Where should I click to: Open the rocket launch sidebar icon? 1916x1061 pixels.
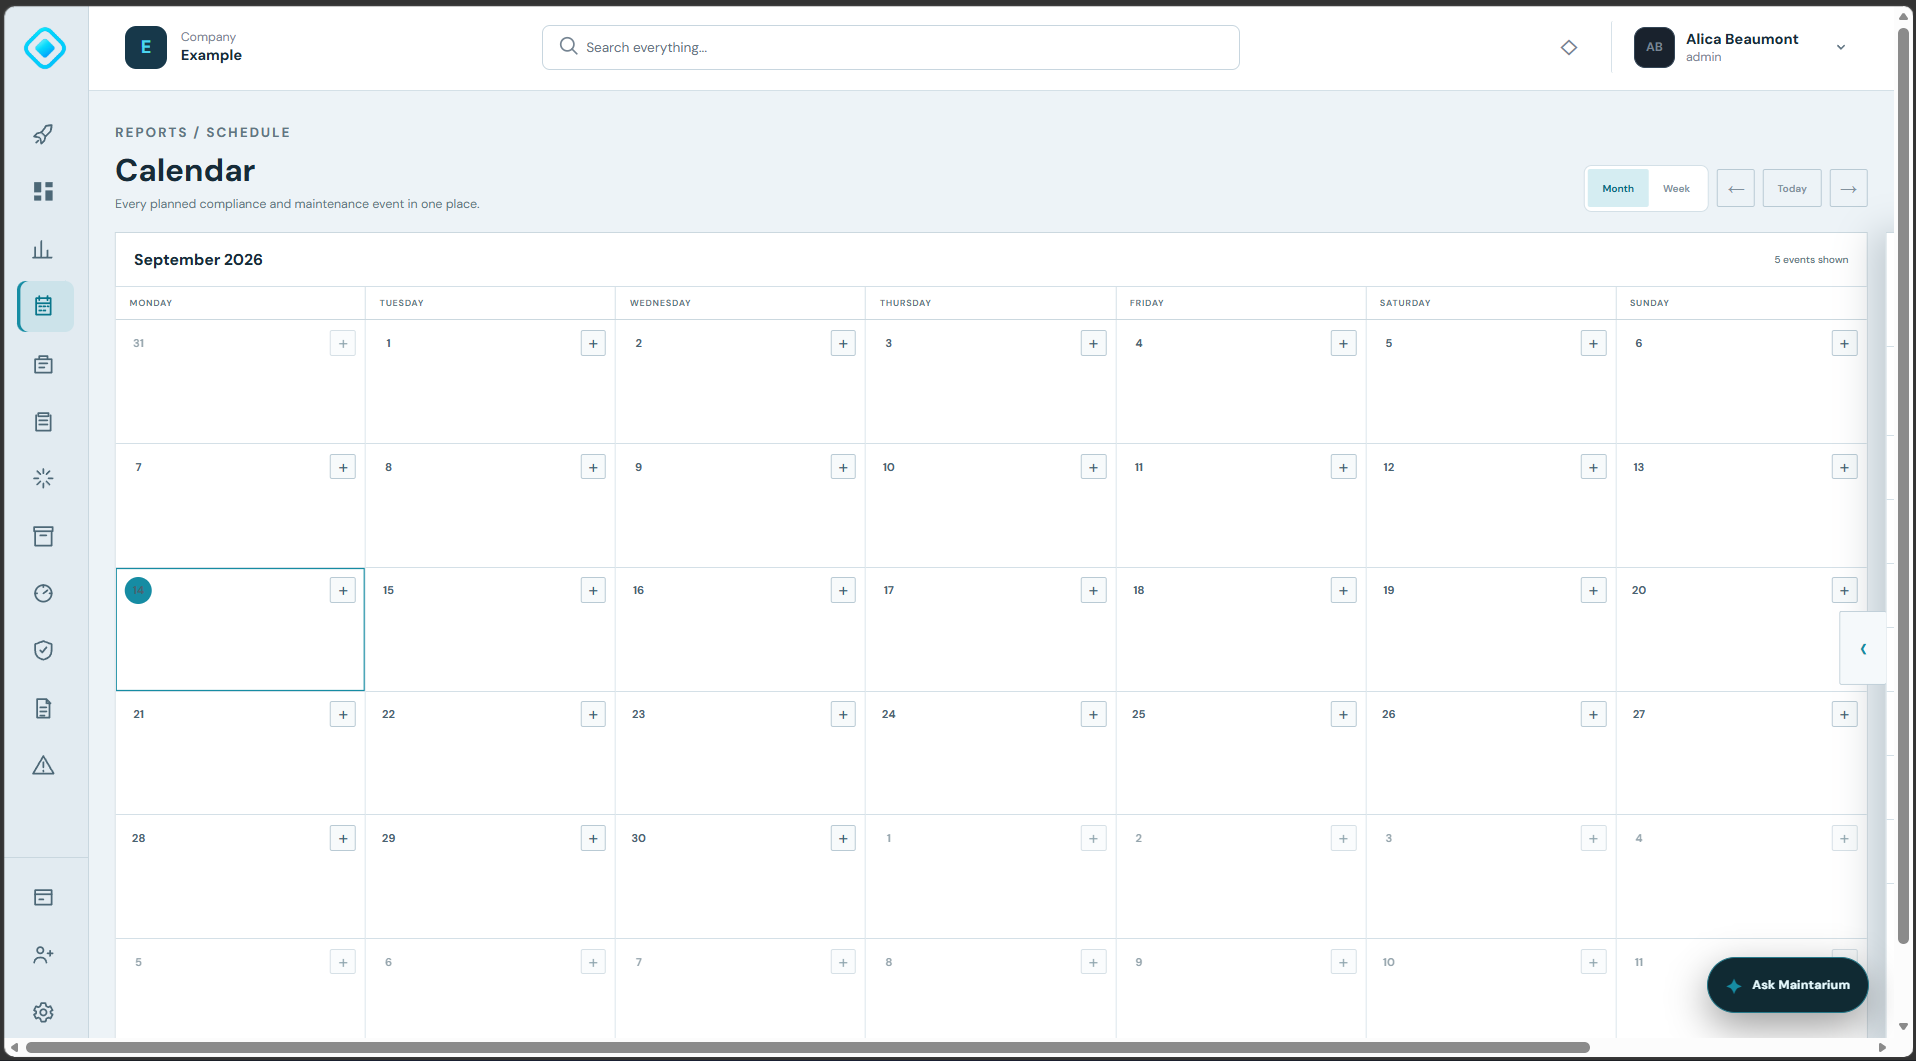coord(43,134)
